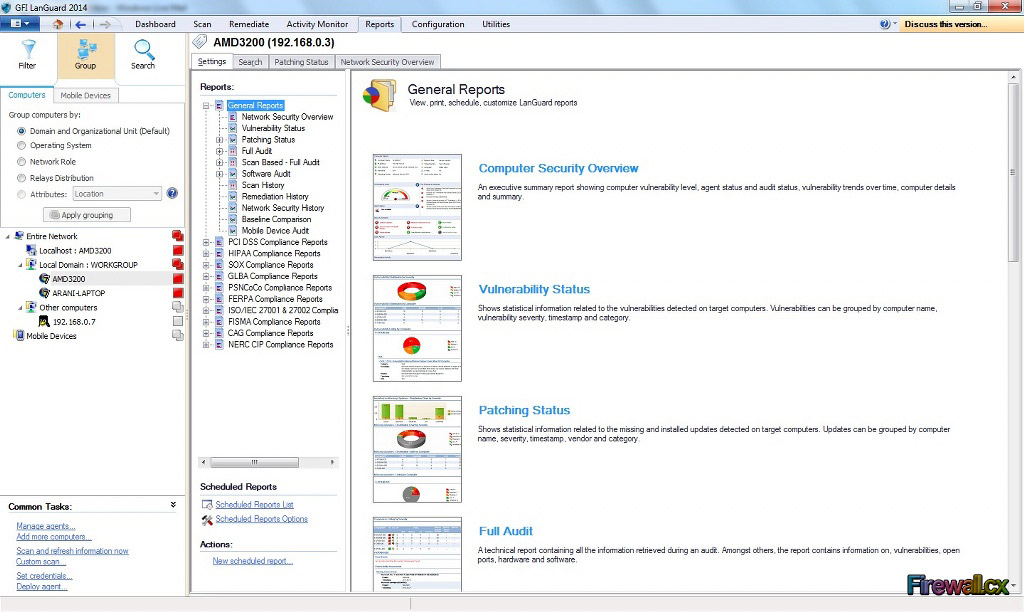This screenshot has width=1024, height=612.
Task: Select Relays Distribution grouping option
Action: [22, 178]
